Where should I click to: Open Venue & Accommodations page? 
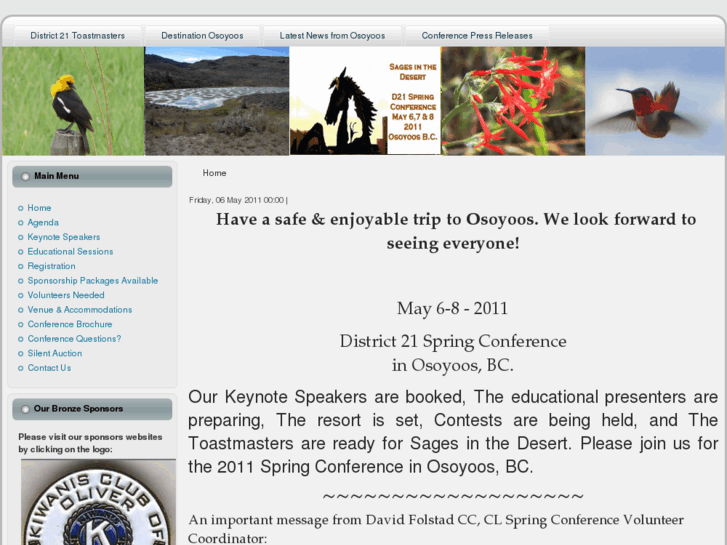coord(80,309)
